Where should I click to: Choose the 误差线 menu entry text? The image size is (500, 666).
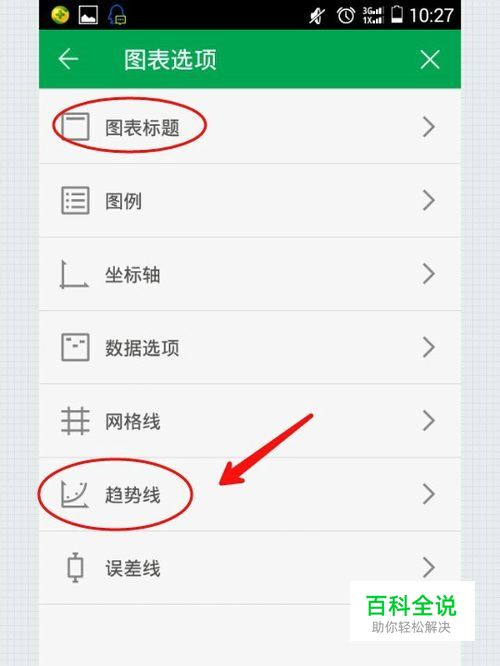(133, 568)
